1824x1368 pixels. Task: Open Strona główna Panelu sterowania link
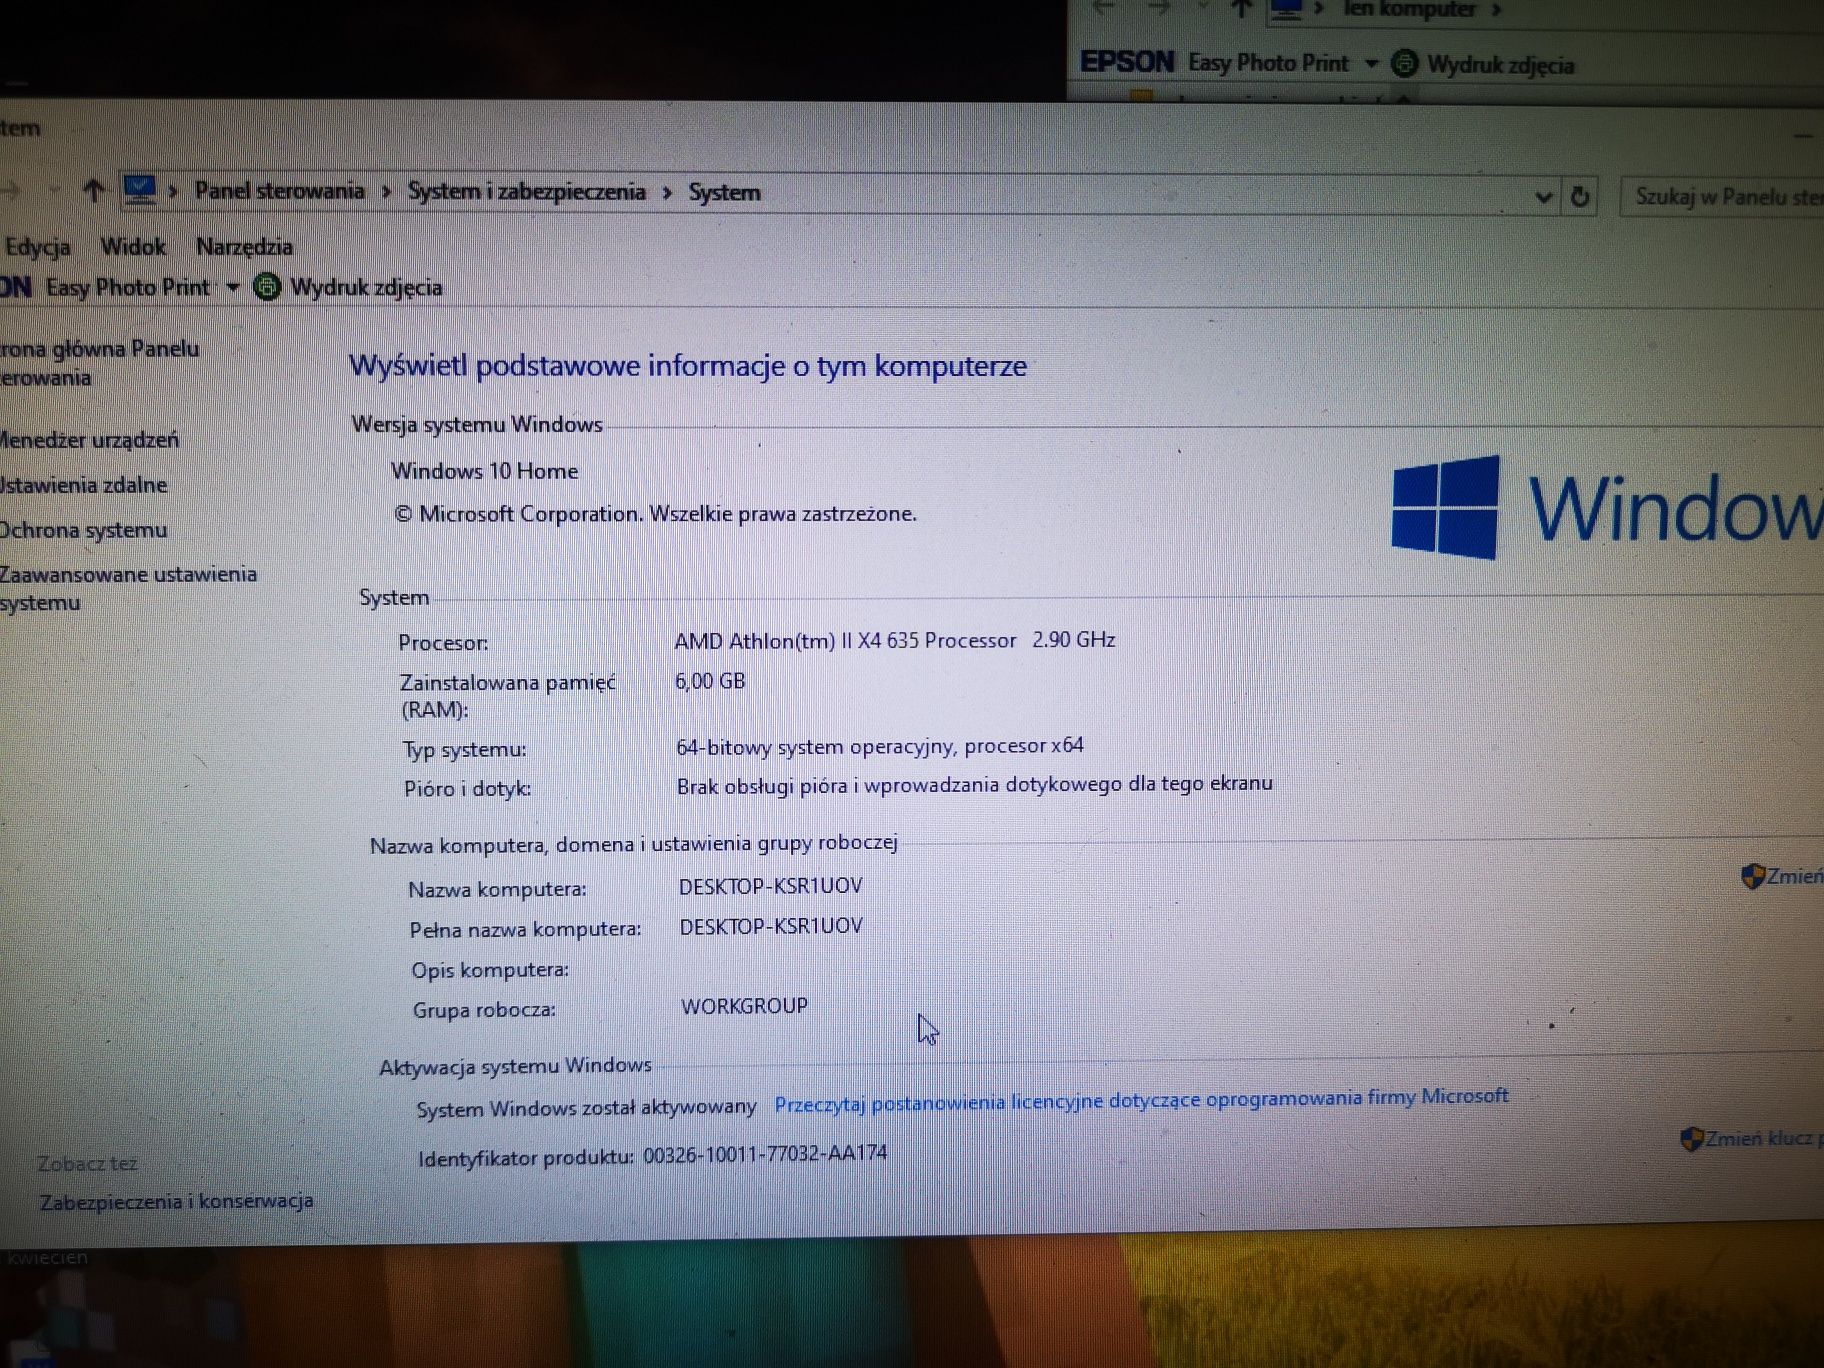pyautogui.click(x=98, y=362)
